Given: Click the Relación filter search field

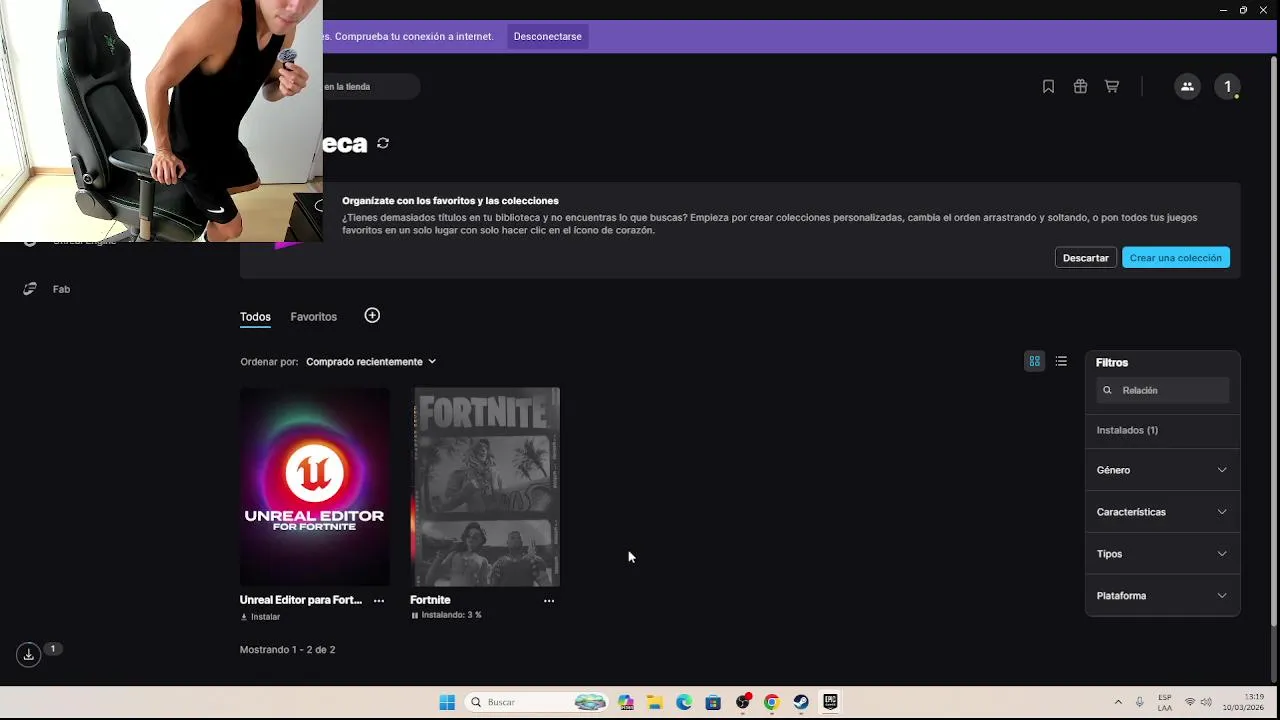Looking at the screenshot, I should point(1162,390).
